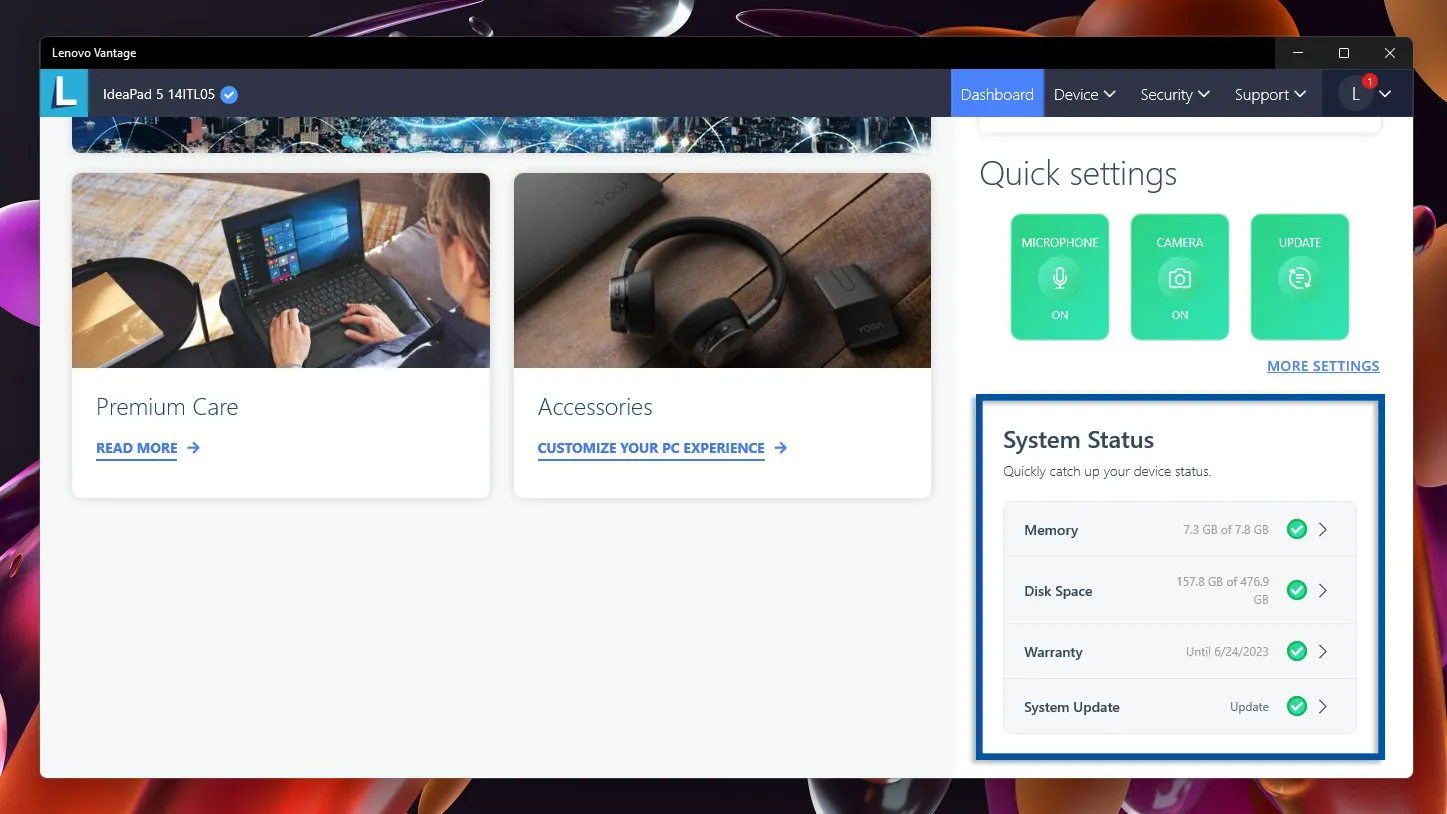Click the verified badge beside IdeaPad 5 14ITL05
Viewport: 1447px width, 814px height.
click(x=227, y=94)
